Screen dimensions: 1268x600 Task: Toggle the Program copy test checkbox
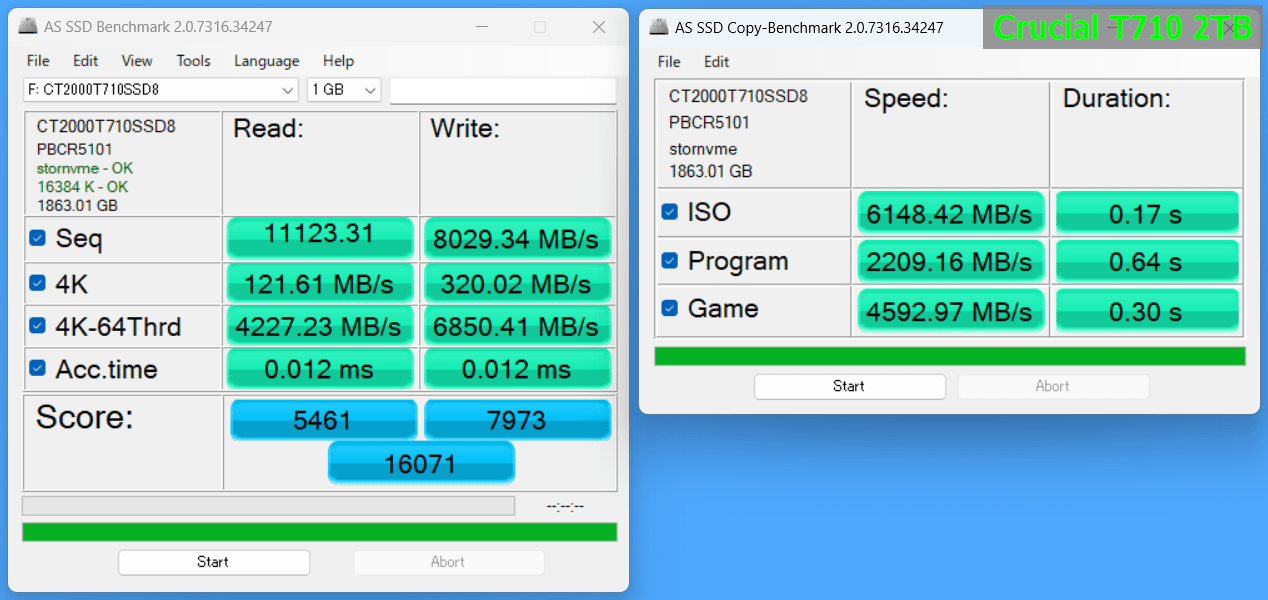tap(670, 261)
